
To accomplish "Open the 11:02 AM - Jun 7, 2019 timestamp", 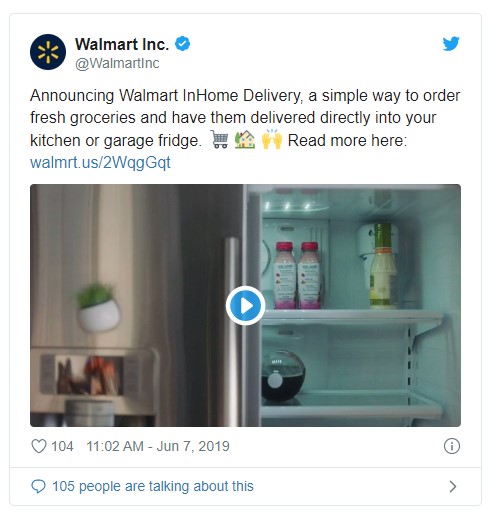I will [158, 446].
